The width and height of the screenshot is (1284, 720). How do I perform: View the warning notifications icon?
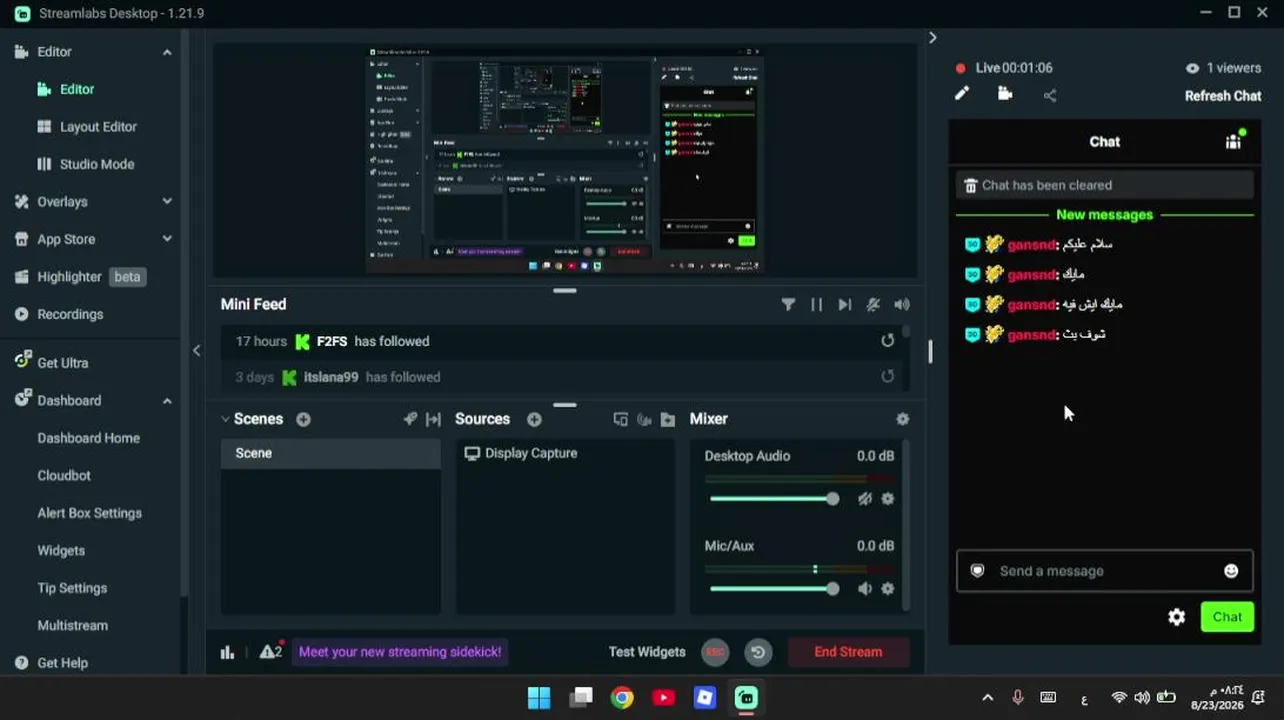pyautogui.click(x=271, y=652)
